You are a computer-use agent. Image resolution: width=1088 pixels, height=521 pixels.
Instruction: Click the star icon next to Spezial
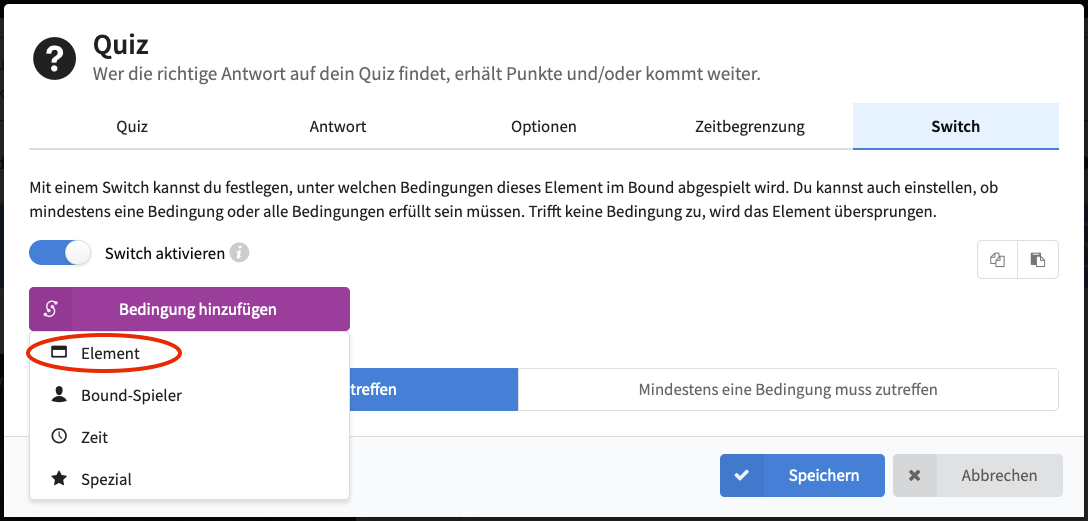(59, 479)
